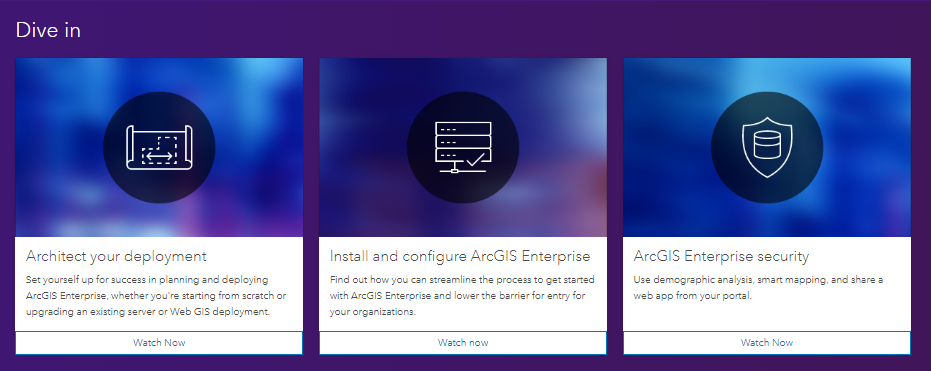Click Watch now under Install and configure
The width and height of the screenshot is (931, 371).
463,343
